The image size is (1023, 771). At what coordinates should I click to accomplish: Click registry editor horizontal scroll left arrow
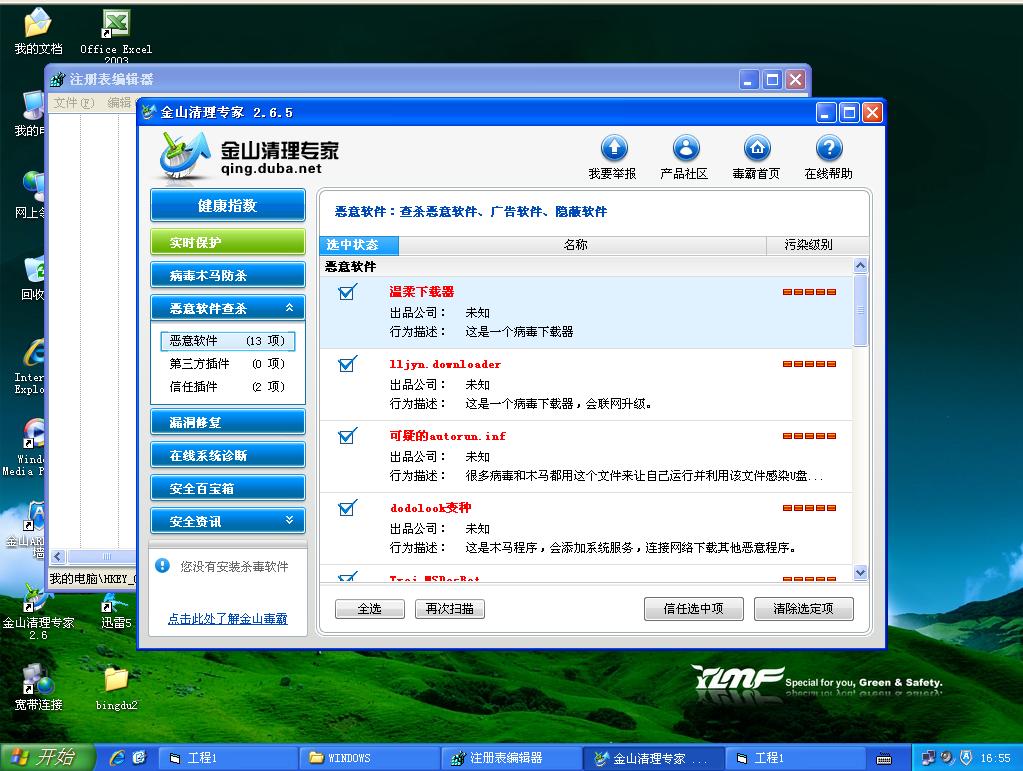[57, 556]
